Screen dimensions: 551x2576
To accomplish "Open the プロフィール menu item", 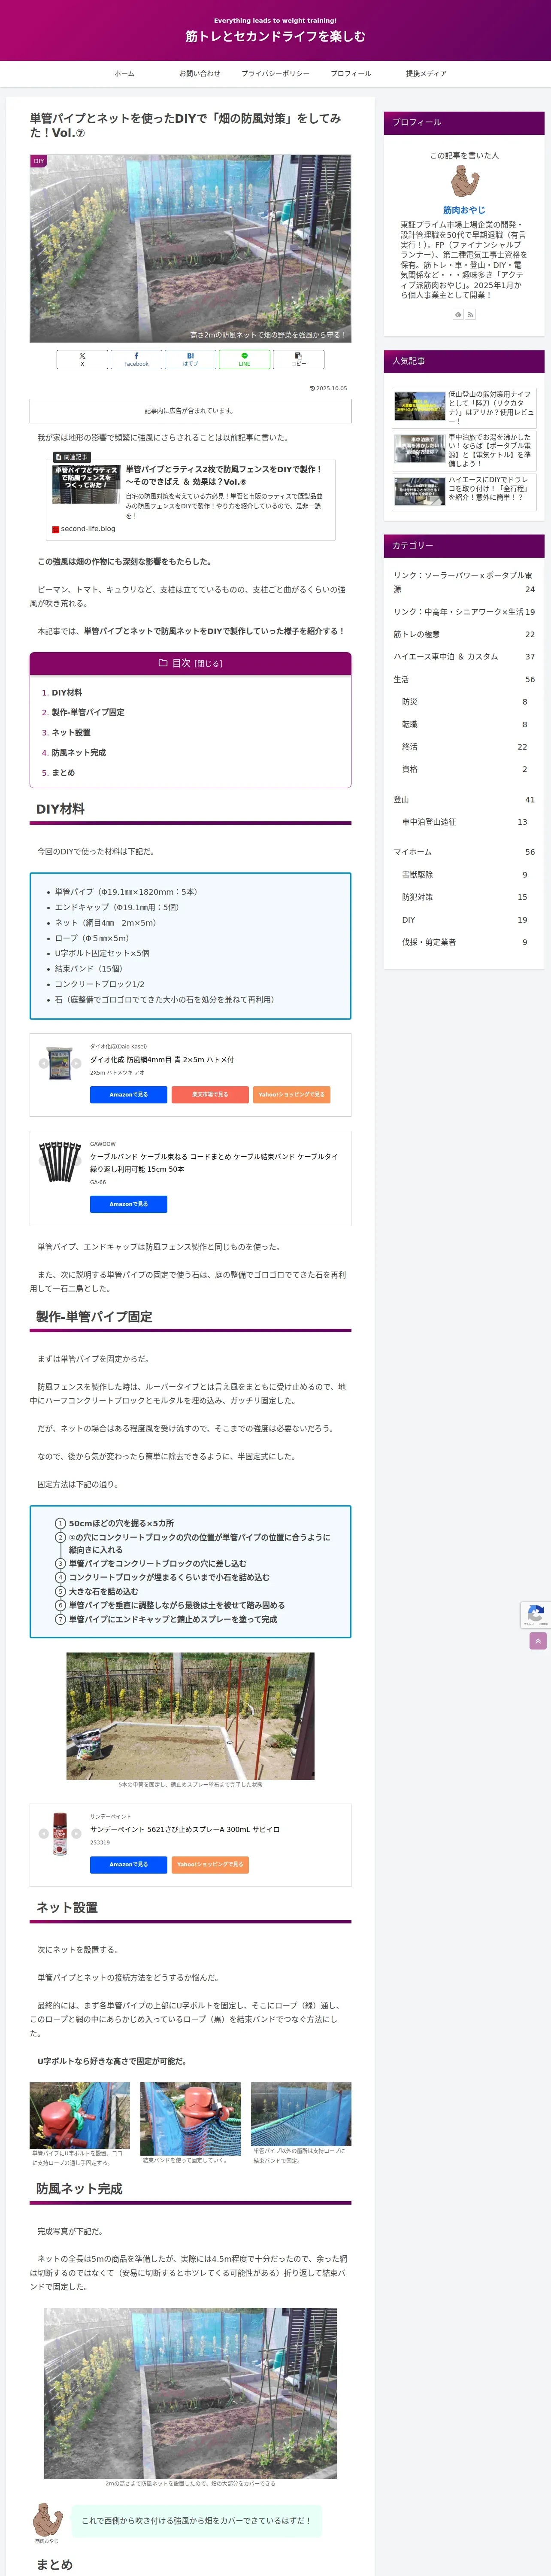I will coord(351,73).
